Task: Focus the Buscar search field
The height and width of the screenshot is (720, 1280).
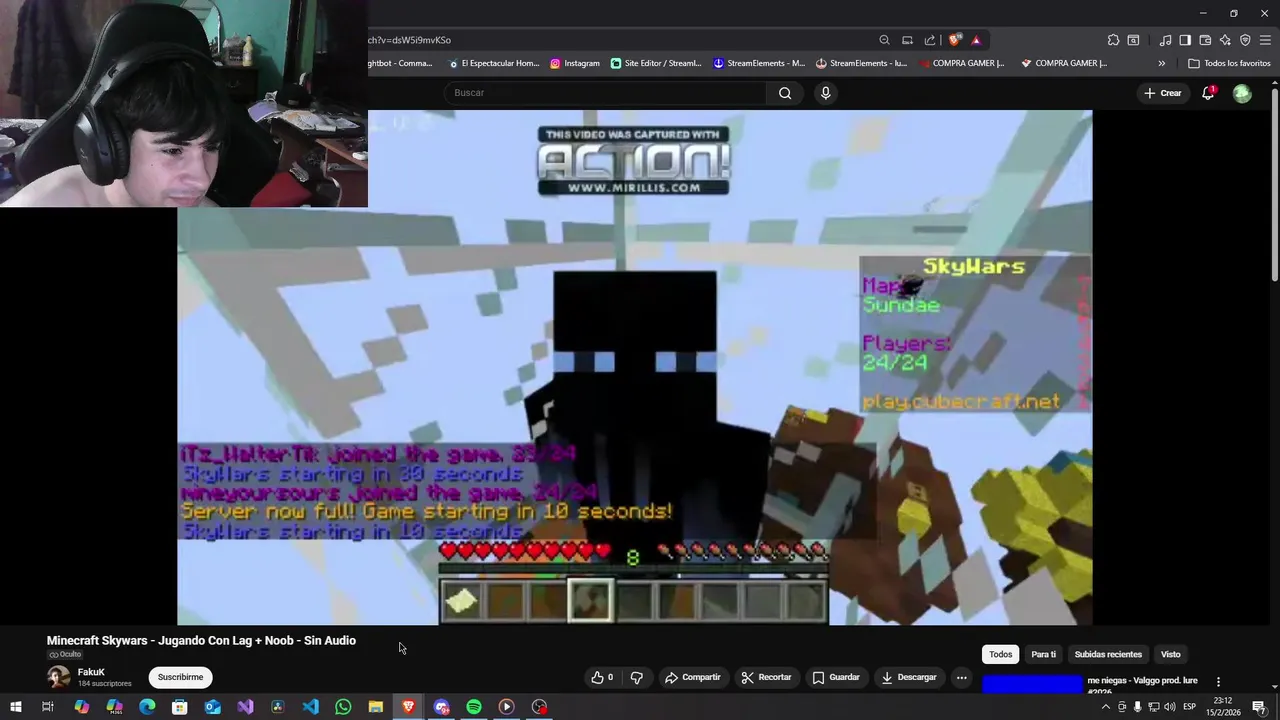Action: 605,93
